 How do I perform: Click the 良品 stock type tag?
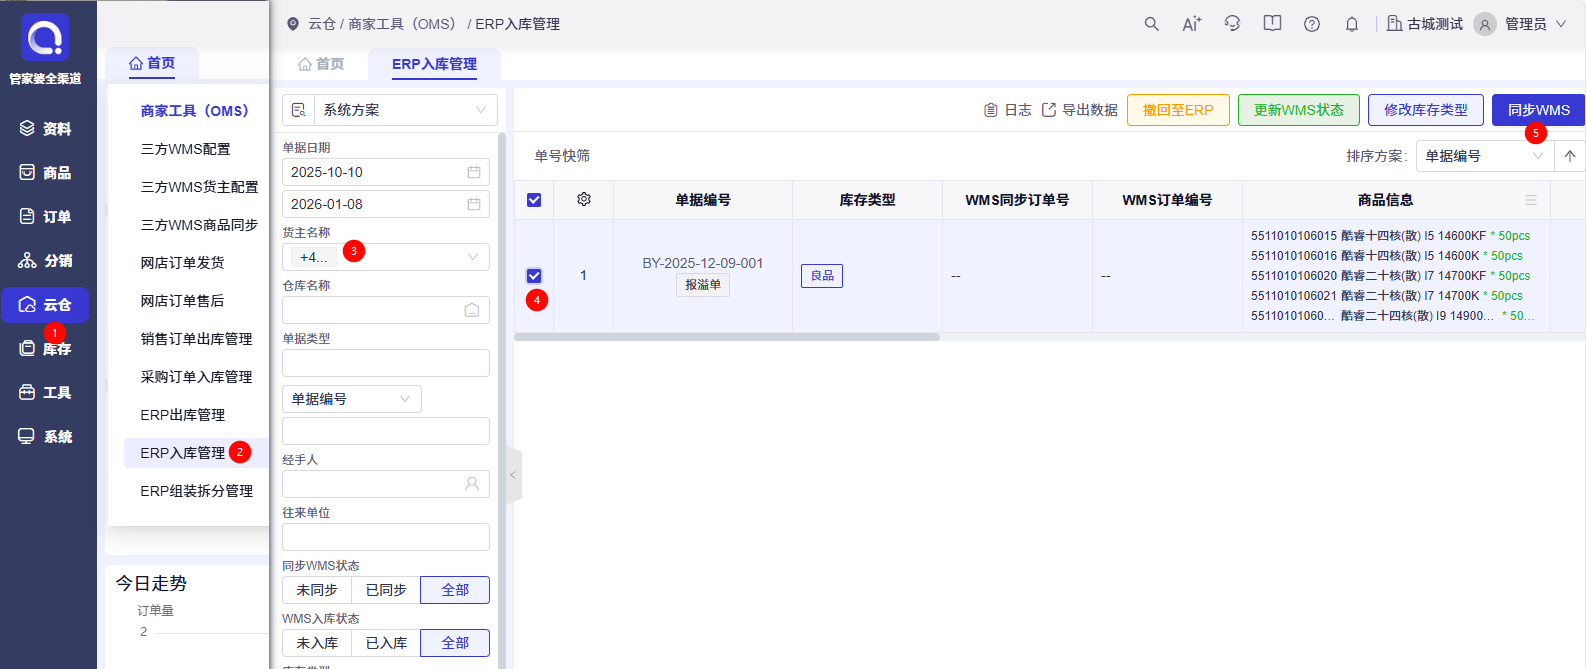[822, 276]
